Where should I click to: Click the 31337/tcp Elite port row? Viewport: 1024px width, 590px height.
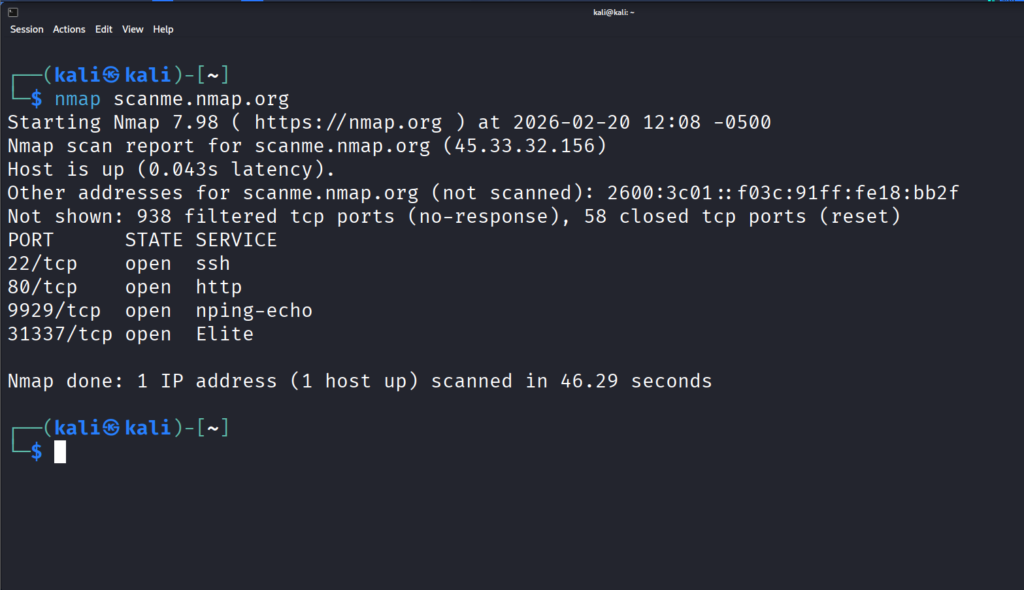tap(130, 335)
